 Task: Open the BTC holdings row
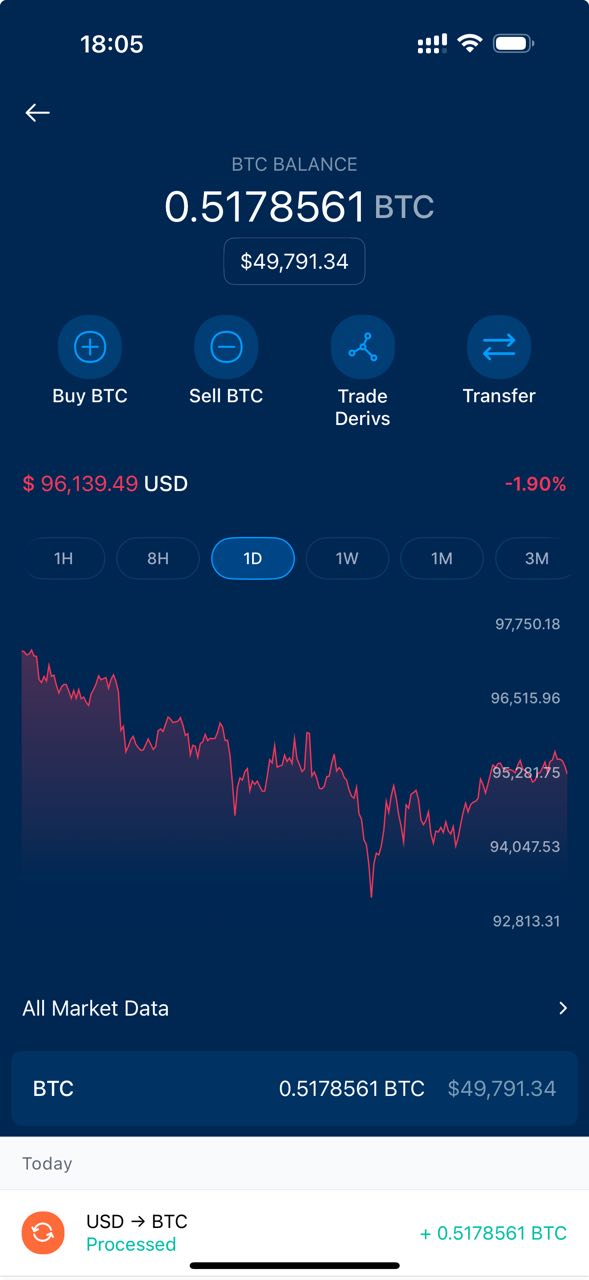tap(294, 1088)
